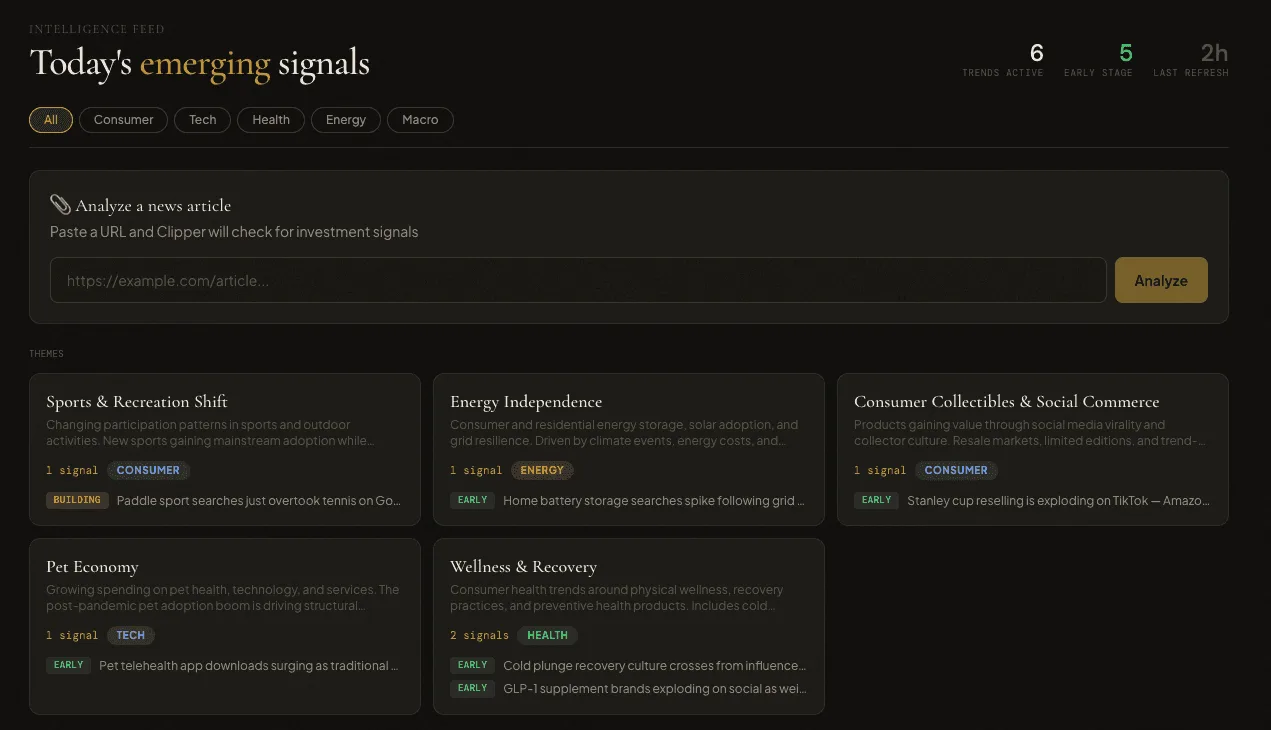Click the "2 signals" count in Wellness card

point(479,636)
